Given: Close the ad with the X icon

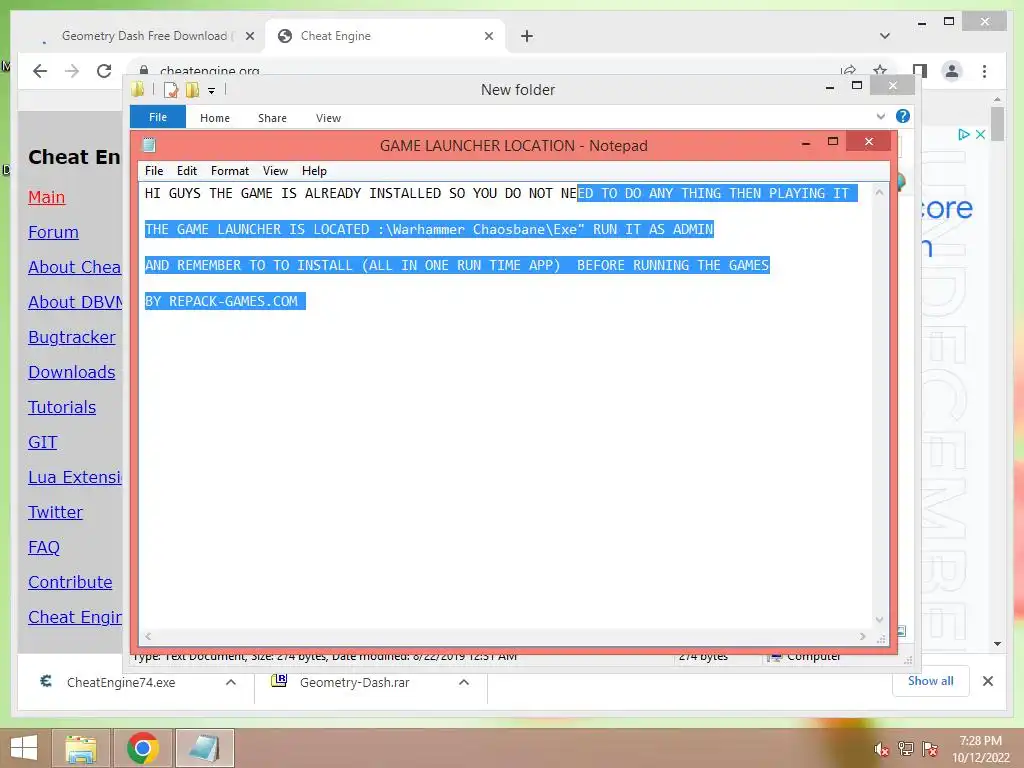Looking at the screenshot, I should point(980,135).
